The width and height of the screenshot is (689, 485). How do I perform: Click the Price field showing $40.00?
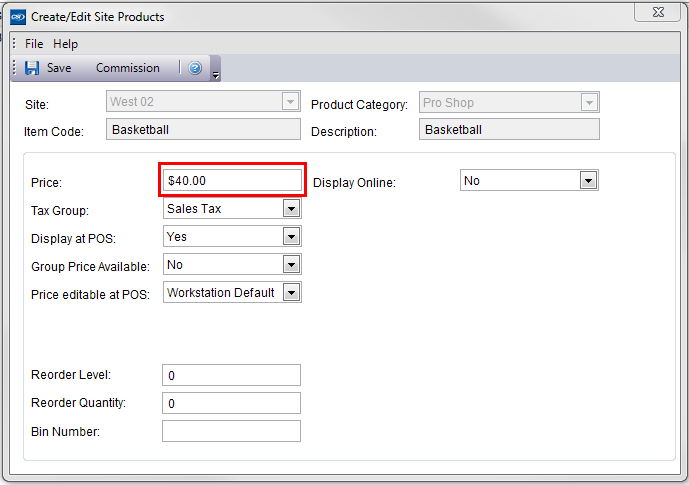pos(232,181)
